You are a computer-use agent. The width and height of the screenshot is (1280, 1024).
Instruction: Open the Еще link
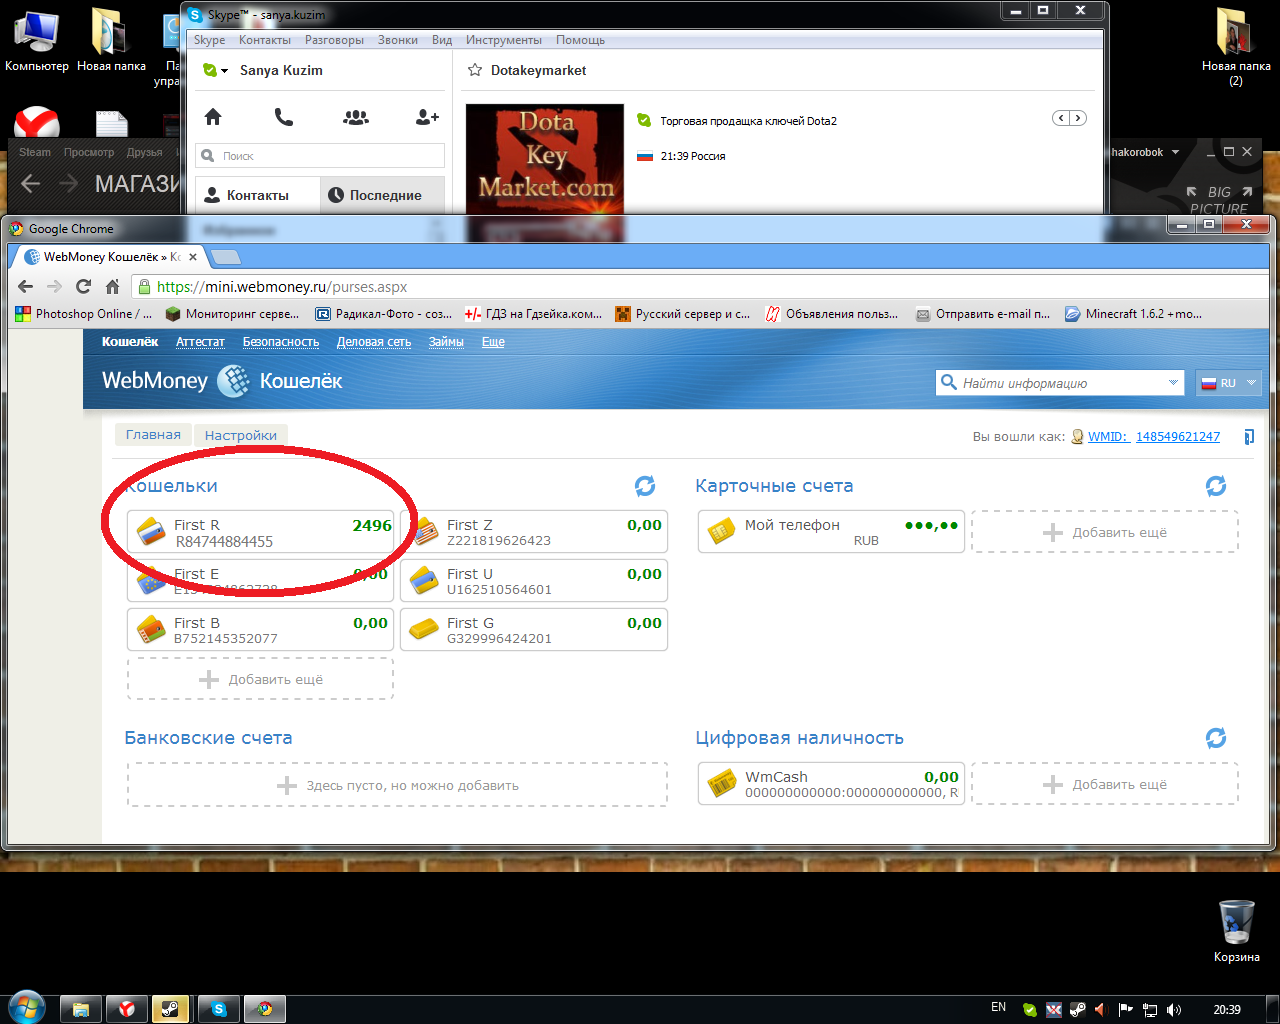click(493, 342)
